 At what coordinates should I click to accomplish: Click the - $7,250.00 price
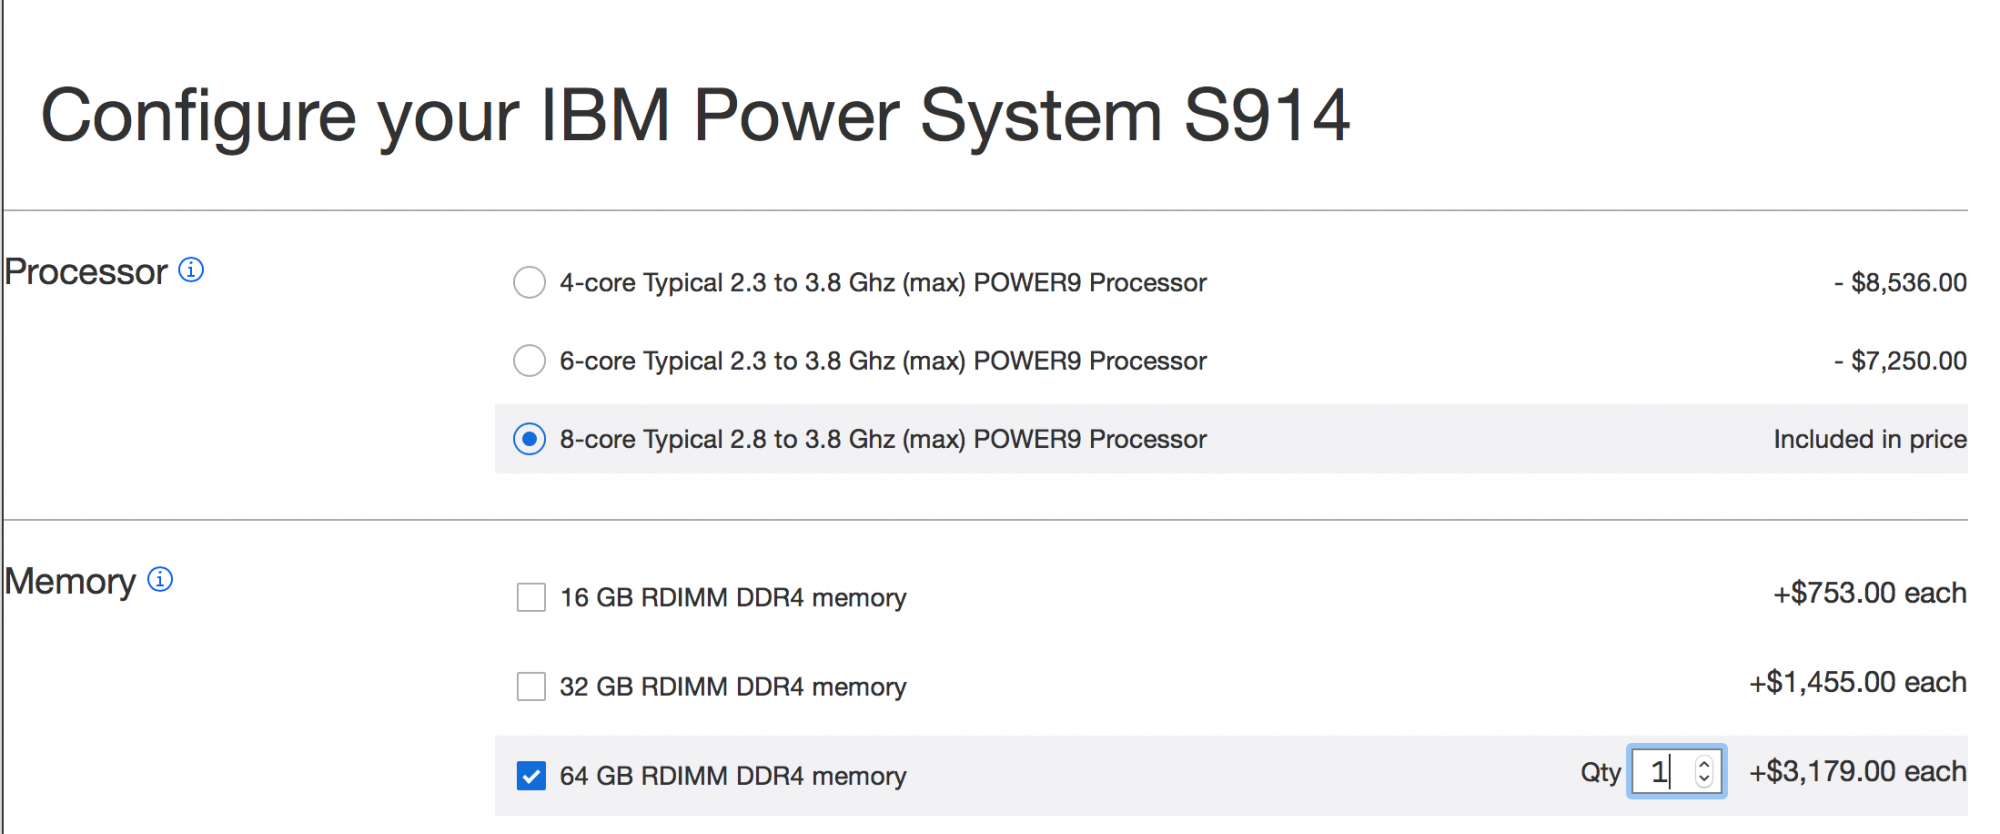coord(1900,361)
